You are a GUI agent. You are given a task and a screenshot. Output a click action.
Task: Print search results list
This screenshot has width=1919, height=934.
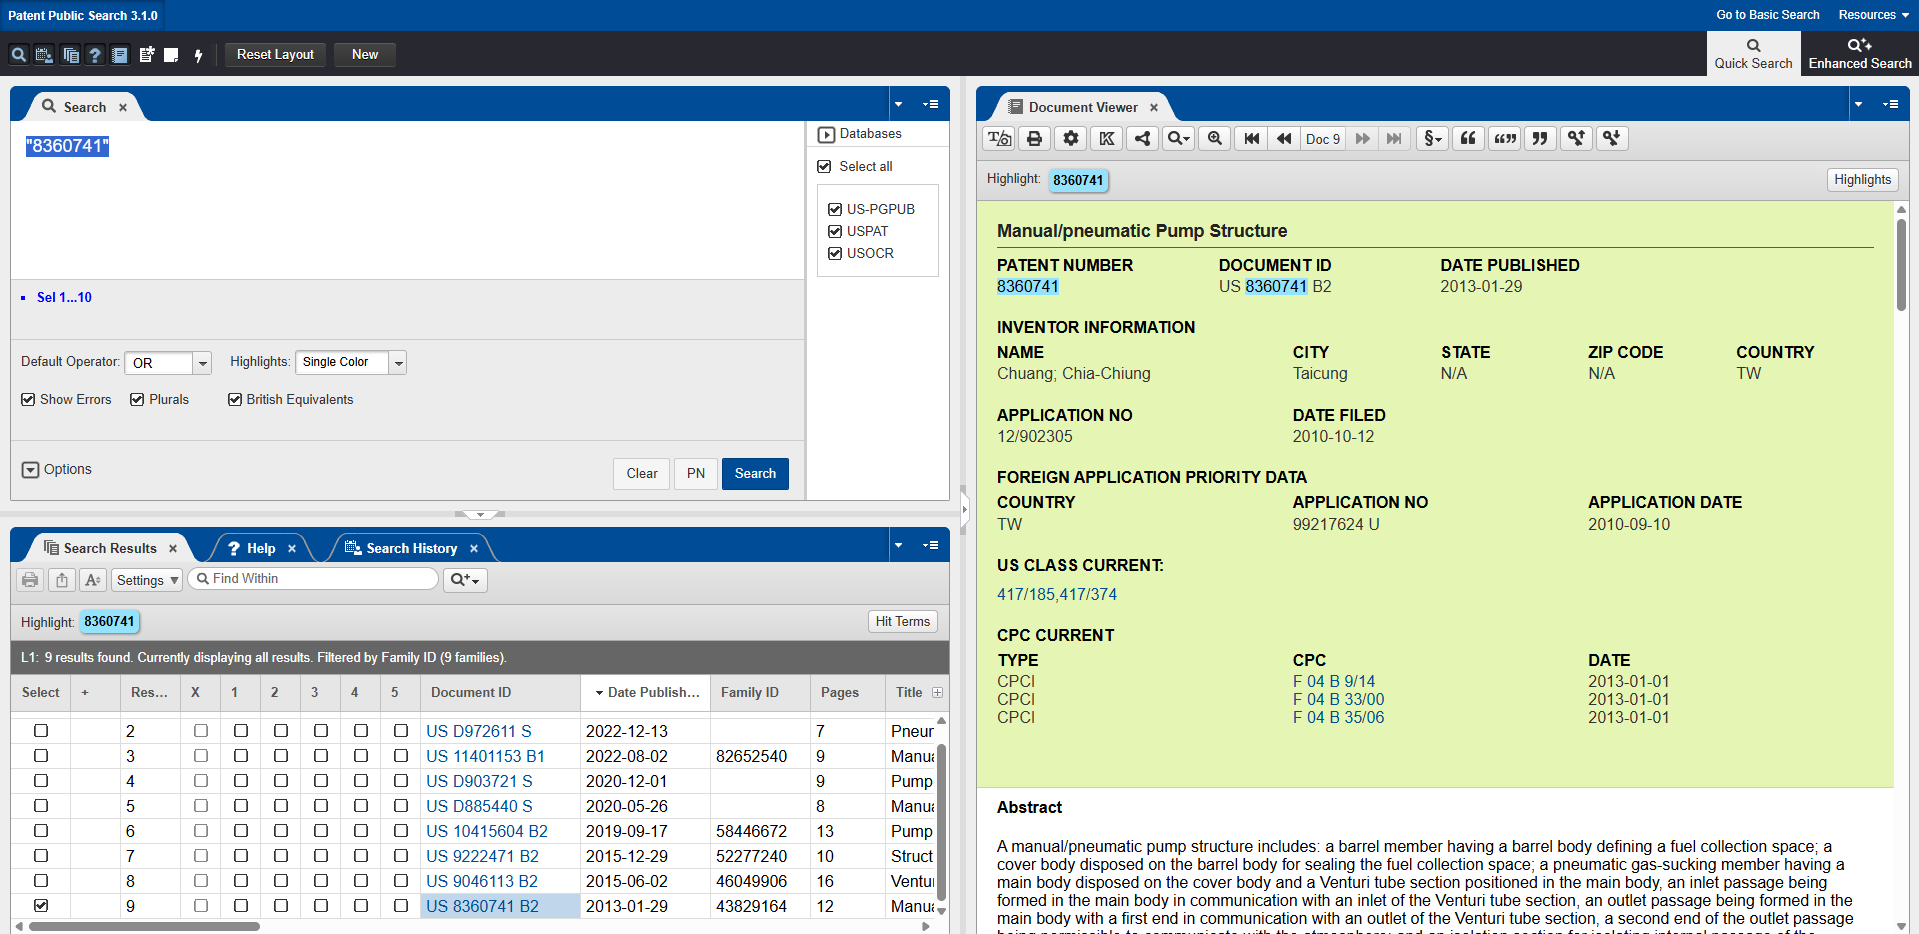[x=30, y=580]
